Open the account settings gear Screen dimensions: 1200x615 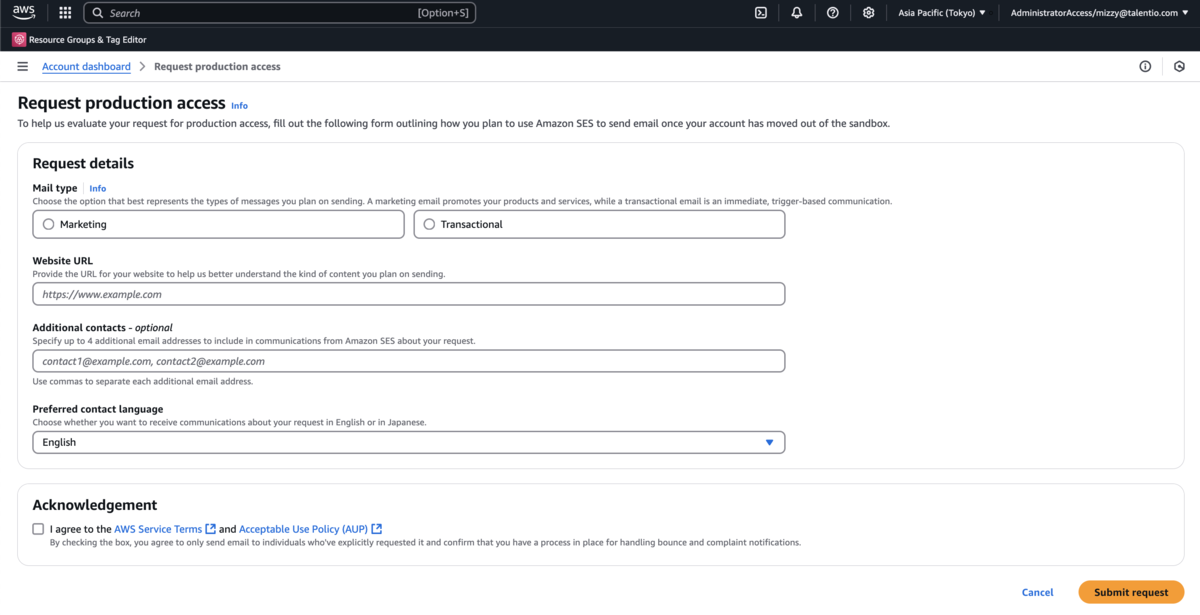pos(868,12)
